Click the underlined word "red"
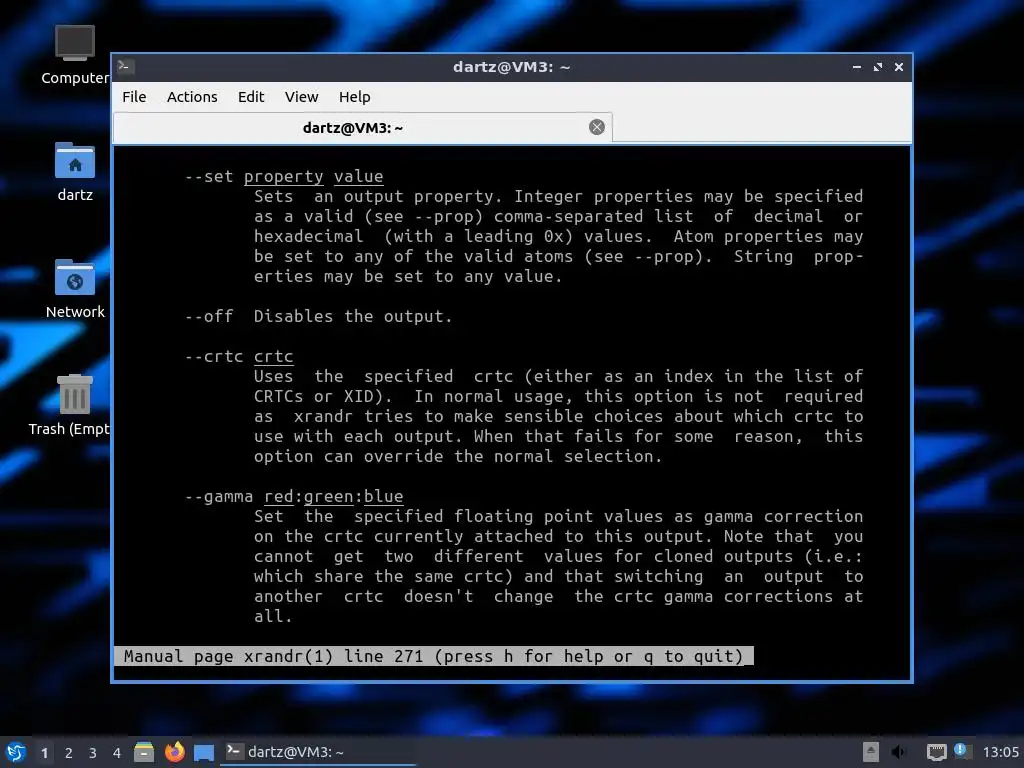This screenshot has width=1024, height=768. [x=279, y=496]
